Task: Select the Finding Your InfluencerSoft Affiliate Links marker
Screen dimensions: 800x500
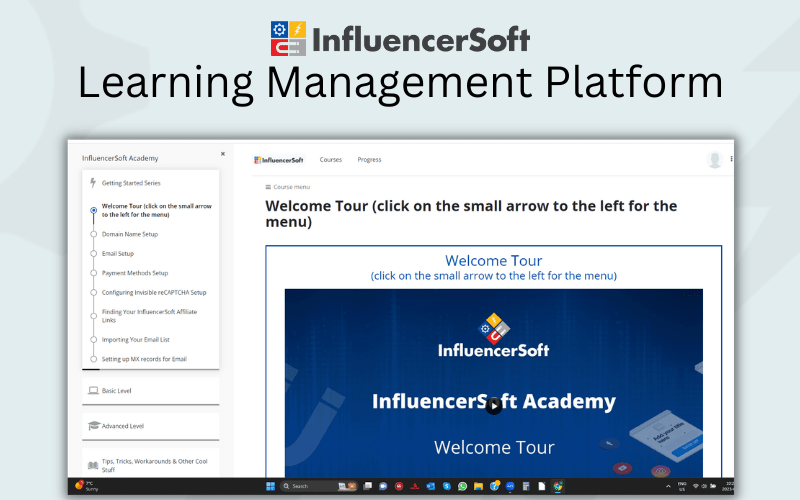Action: (93, 316)
